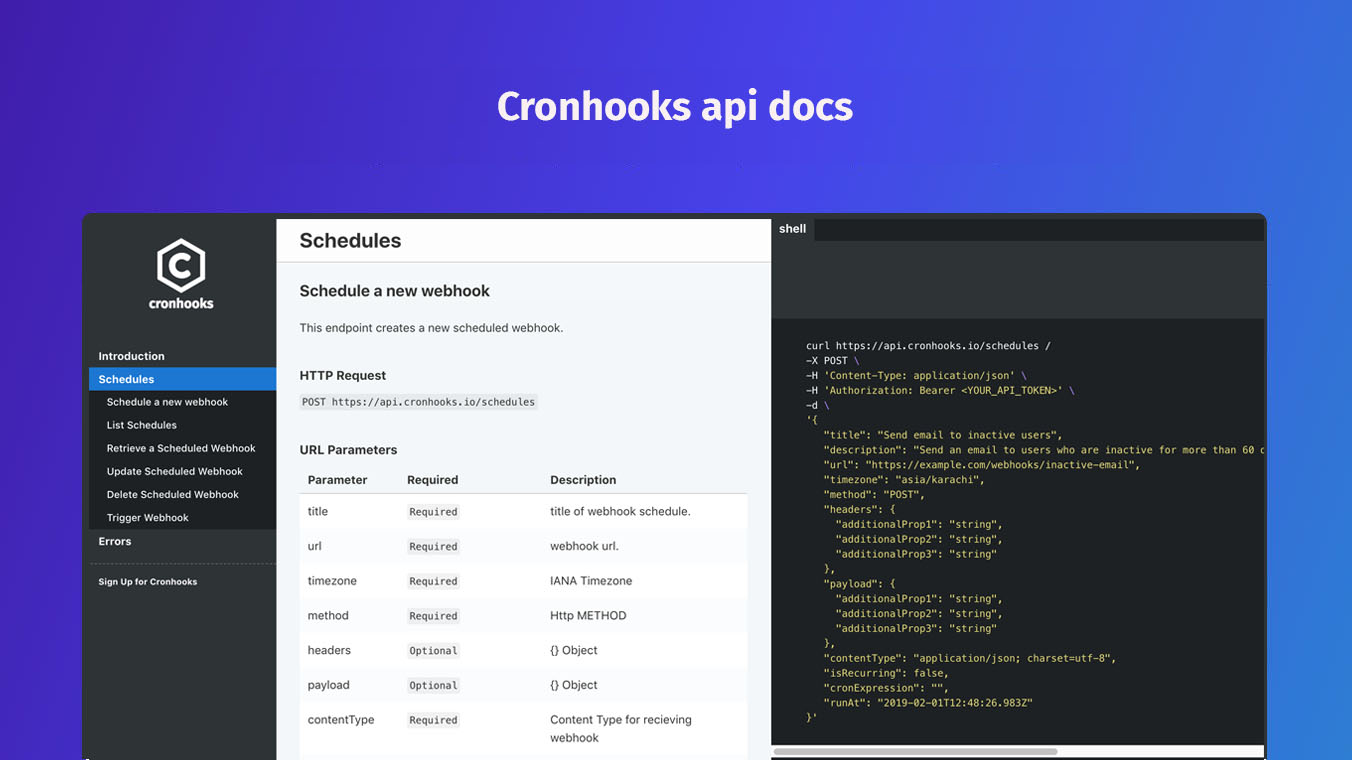Click the Cronhooks hexagon logo icon
This screenshot has width=1352, height=760.
181,265
